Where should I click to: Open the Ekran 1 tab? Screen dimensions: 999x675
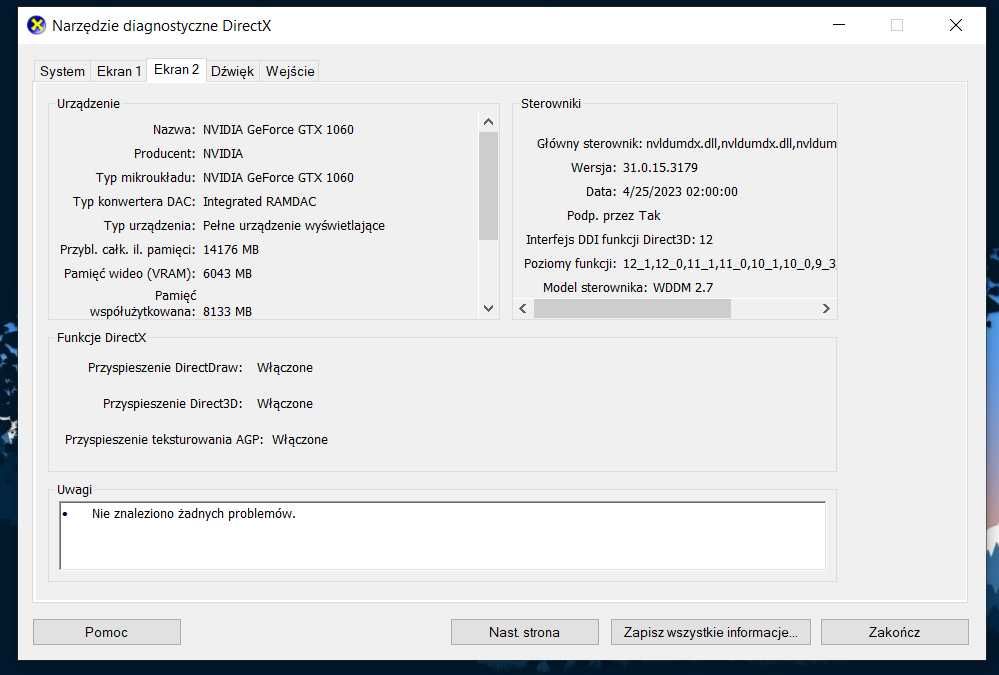point(119,71)
